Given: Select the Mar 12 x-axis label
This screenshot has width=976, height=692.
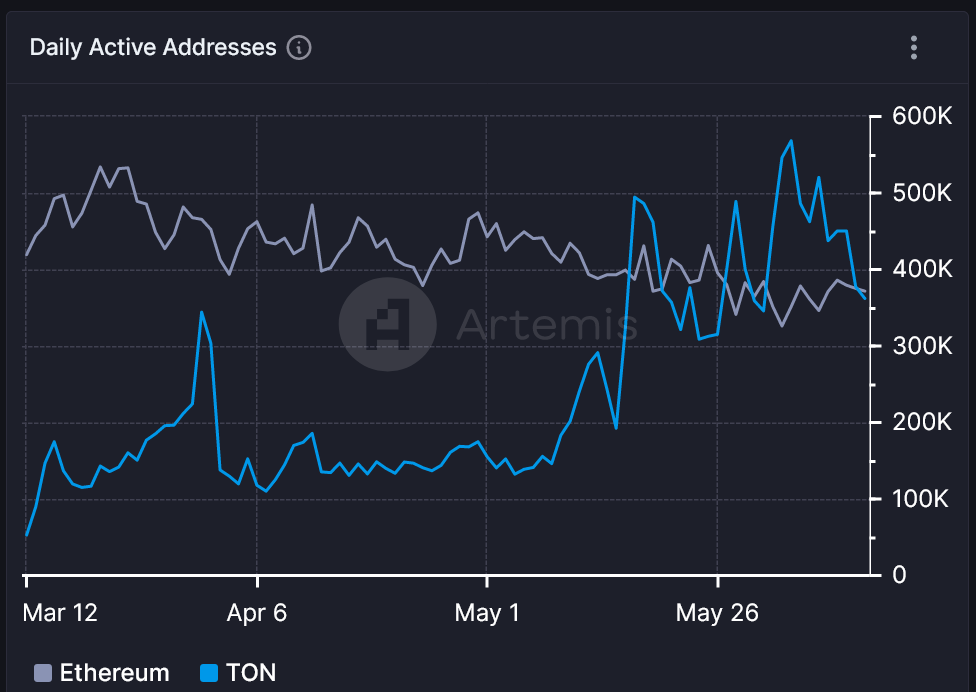Looking at the screenshot, I should pos(60,613).
